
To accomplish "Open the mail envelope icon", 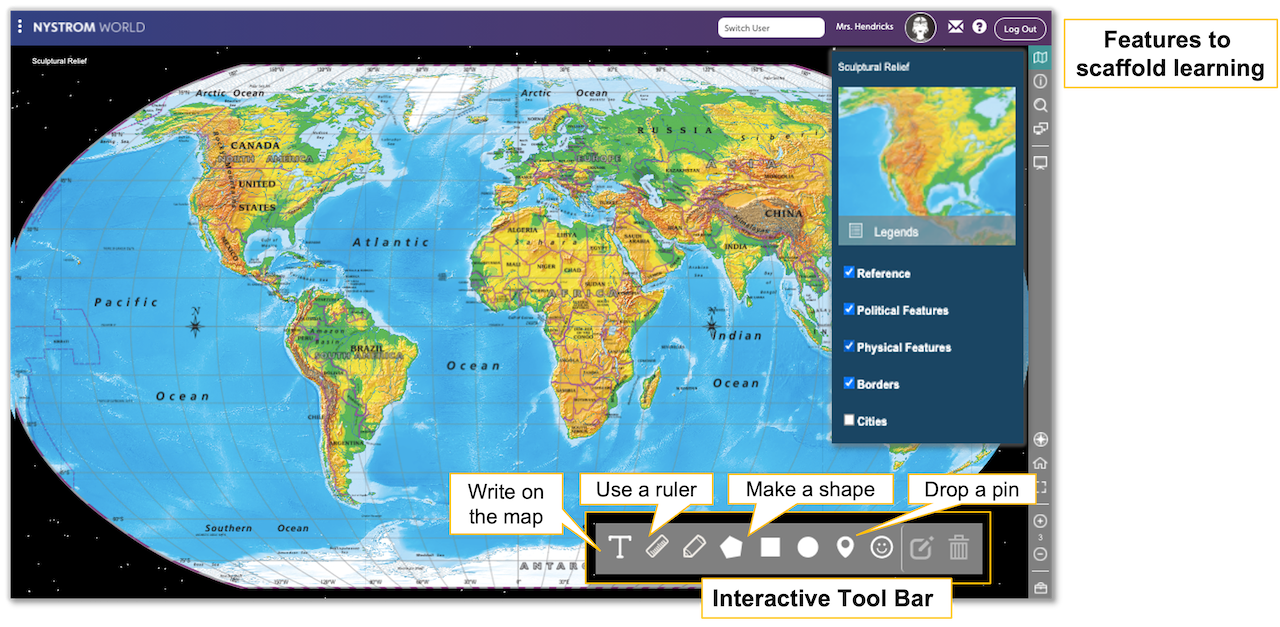I will click(x=956, y=28).
